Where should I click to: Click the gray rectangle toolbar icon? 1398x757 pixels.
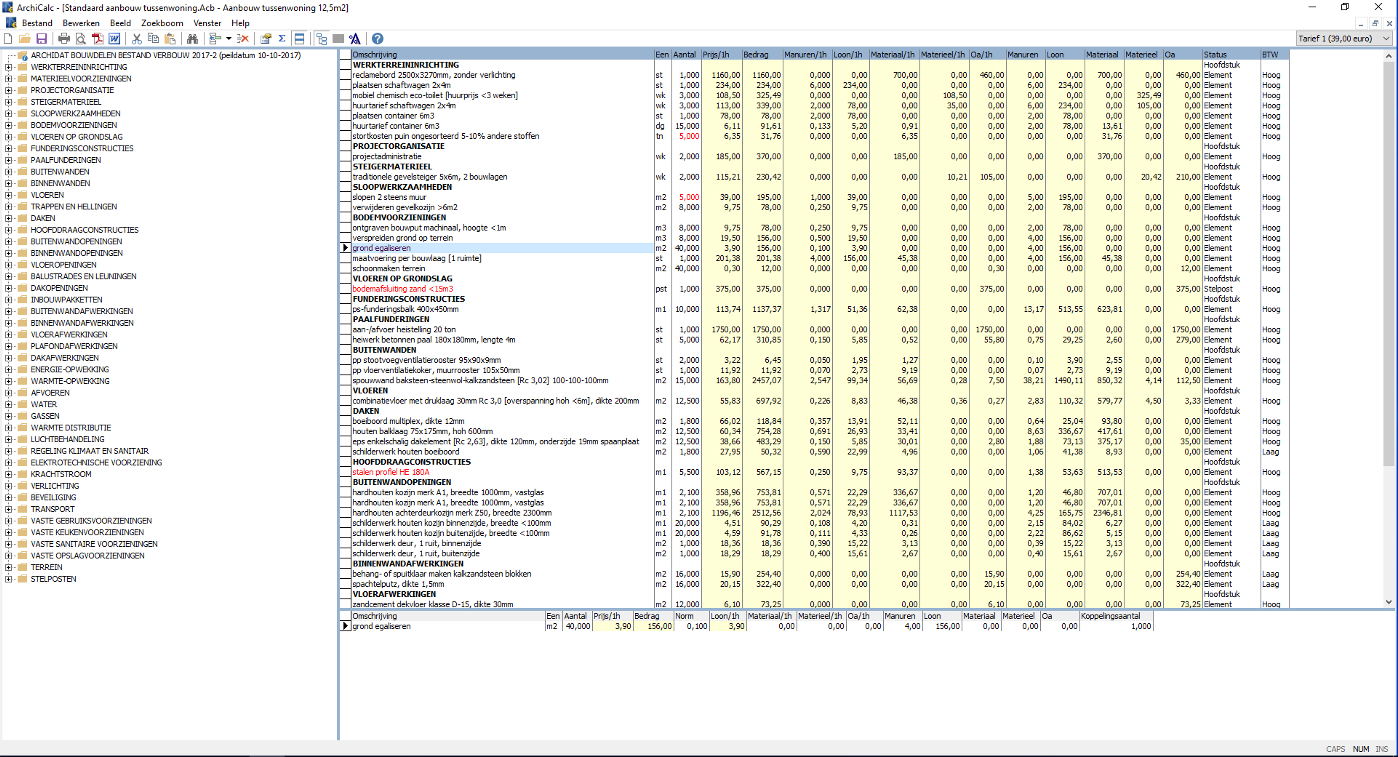pyautogui.click(x=338, y=38)
